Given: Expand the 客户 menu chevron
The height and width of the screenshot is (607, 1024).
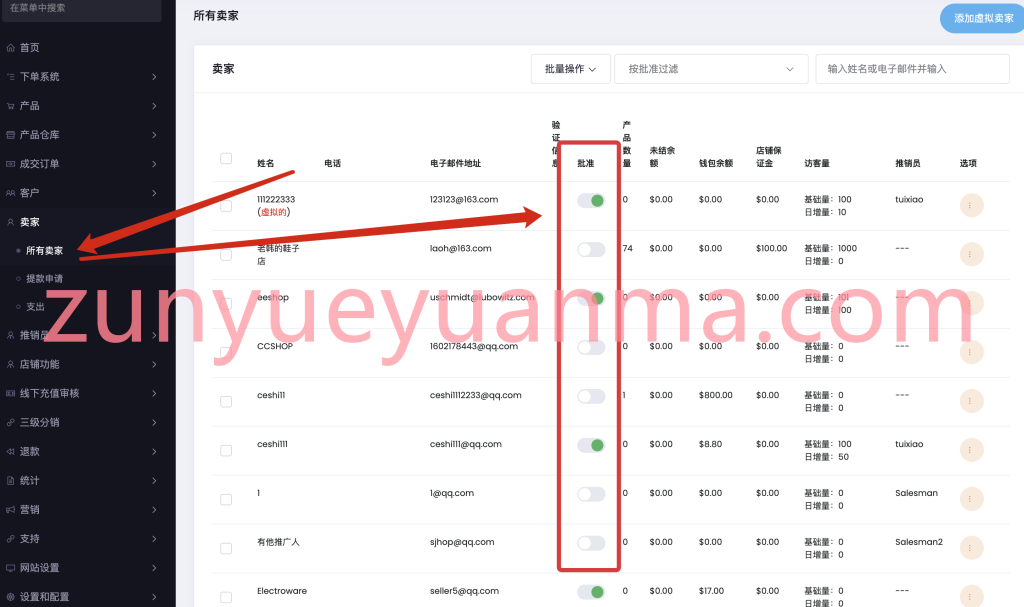Looking at the screenshot, I should pyautogui.click(x=154, y=193).
